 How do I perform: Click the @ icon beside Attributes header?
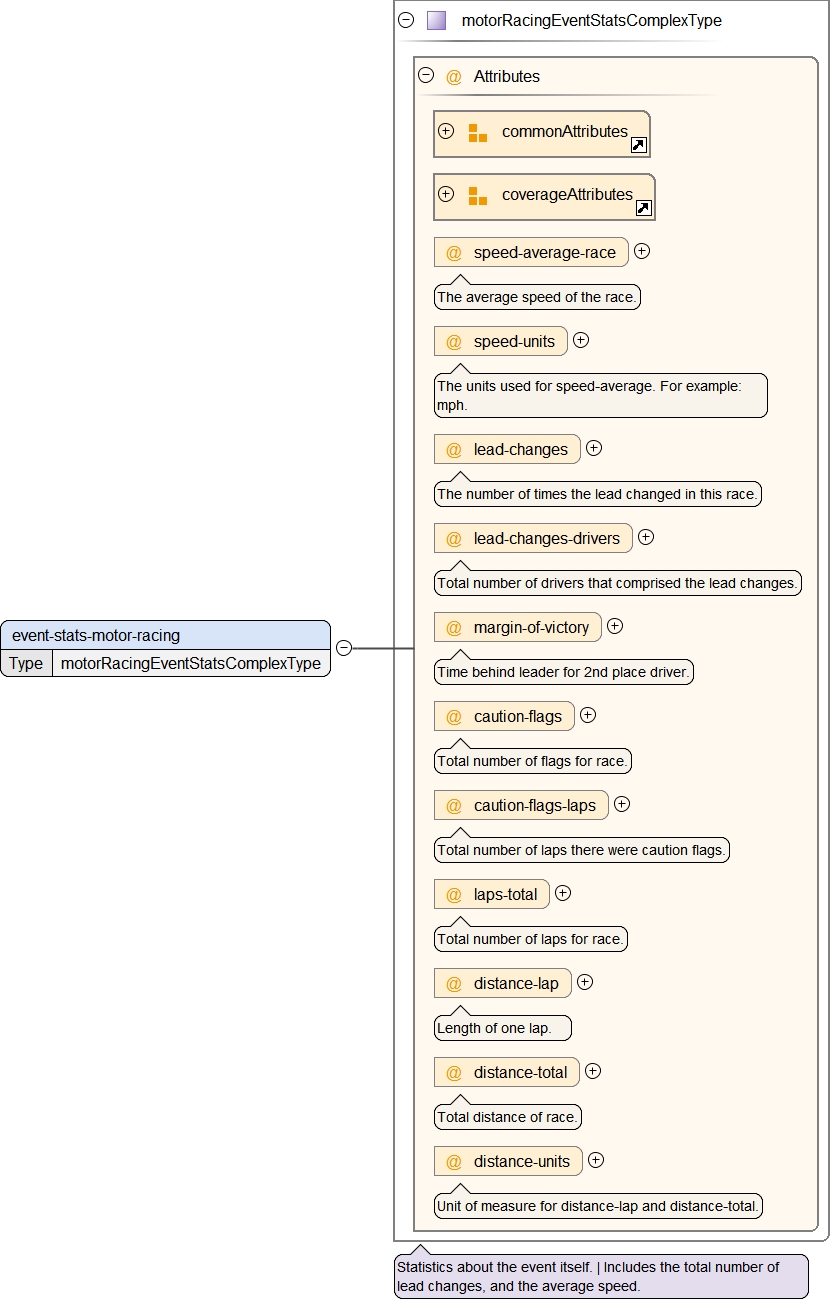coord(454,76)
